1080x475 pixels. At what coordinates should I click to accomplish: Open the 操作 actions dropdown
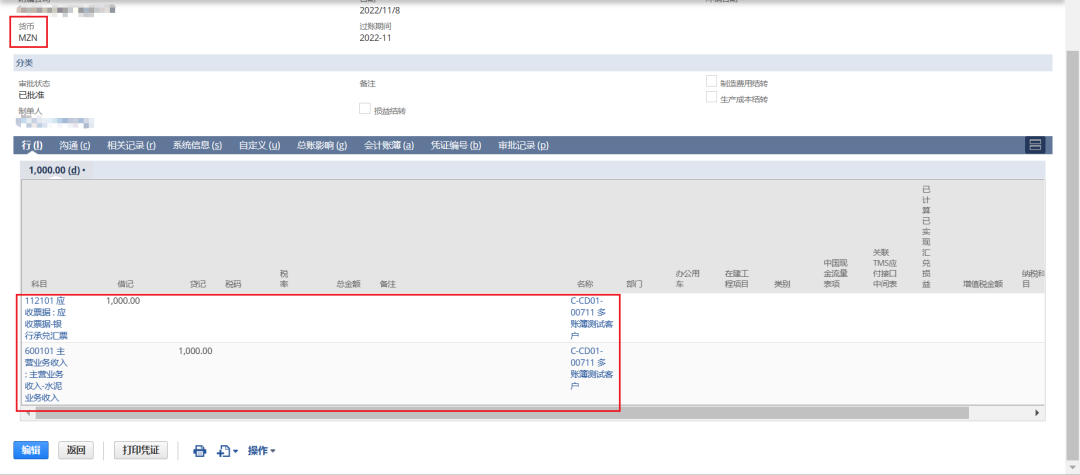tap(261, 451)
